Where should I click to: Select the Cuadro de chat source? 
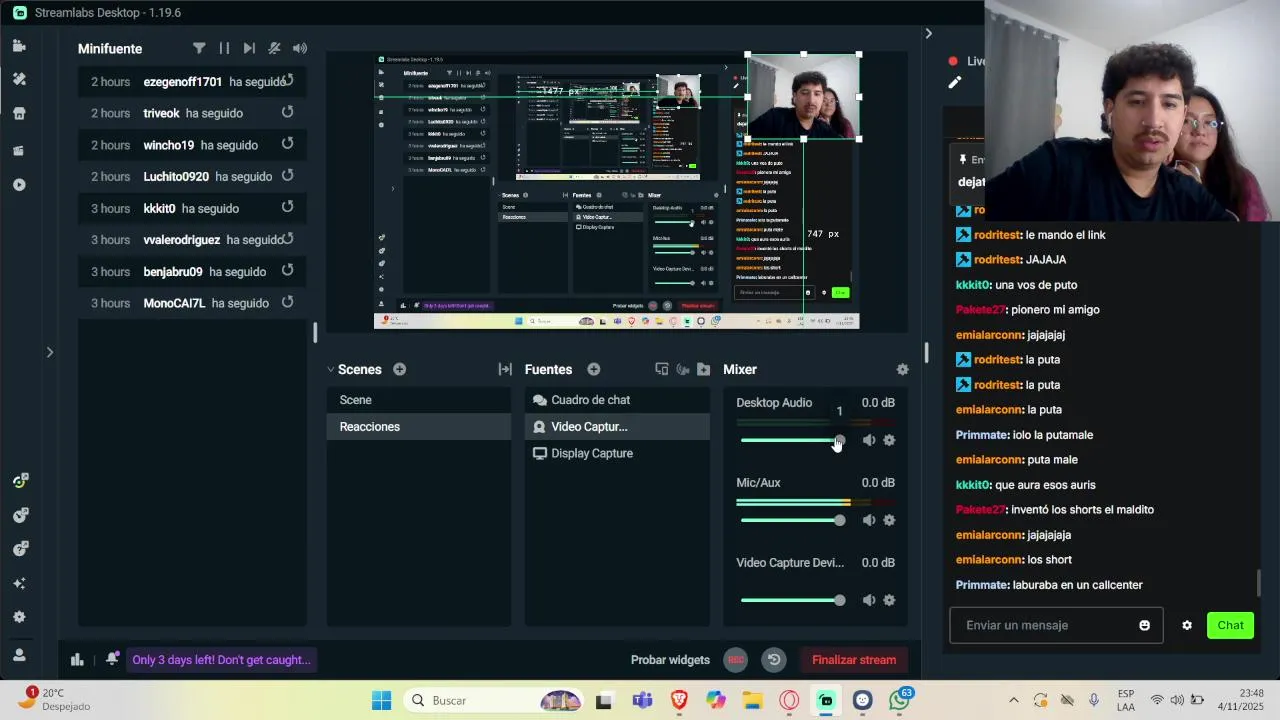(x=617, y=400)
